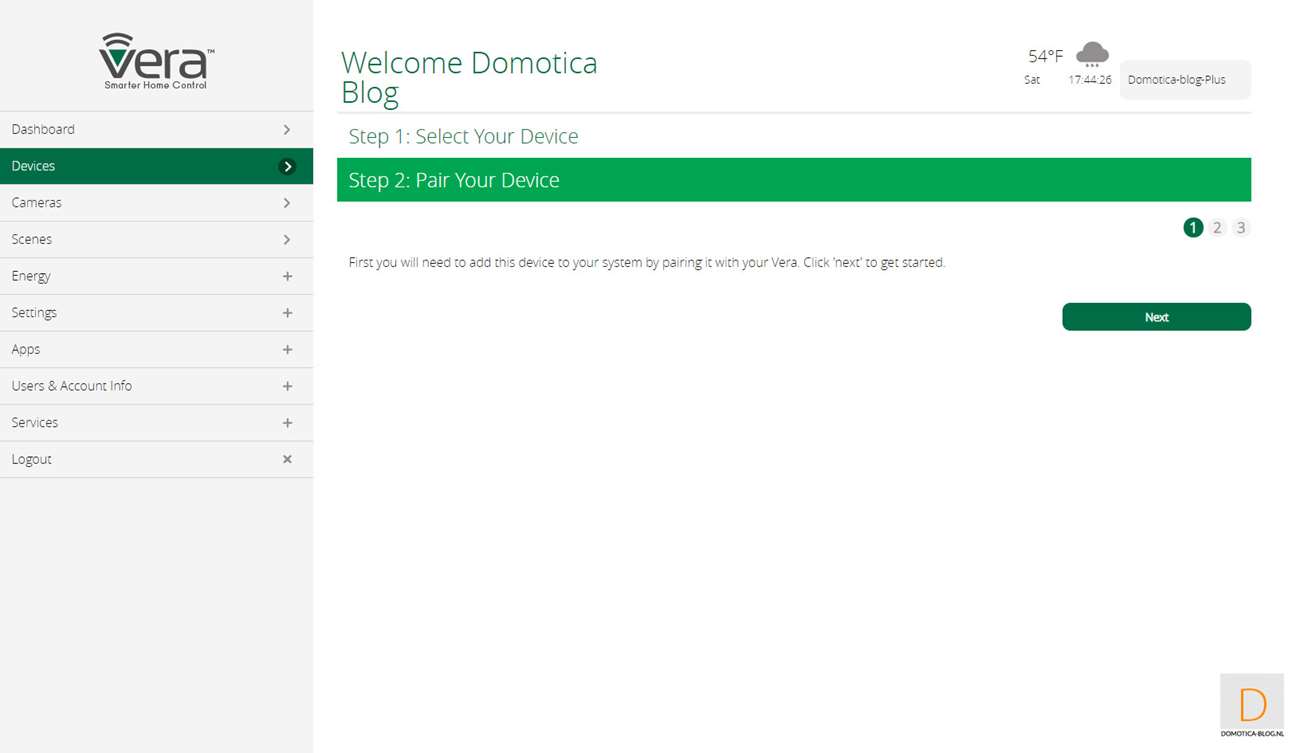Open Step 1: Select Your Device

pyautogui.click(x=463, y=137)
